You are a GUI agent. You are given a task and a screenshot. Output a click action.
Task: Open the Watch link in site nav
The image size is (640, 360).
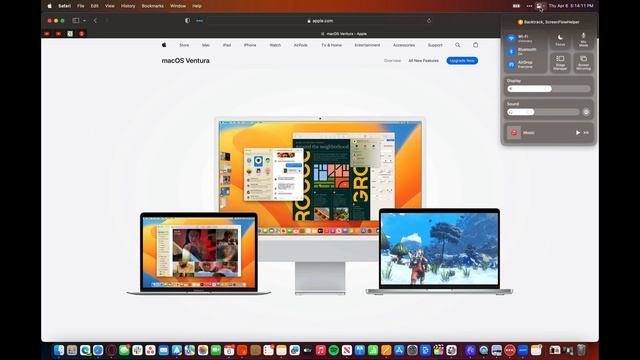pos(275,45)
